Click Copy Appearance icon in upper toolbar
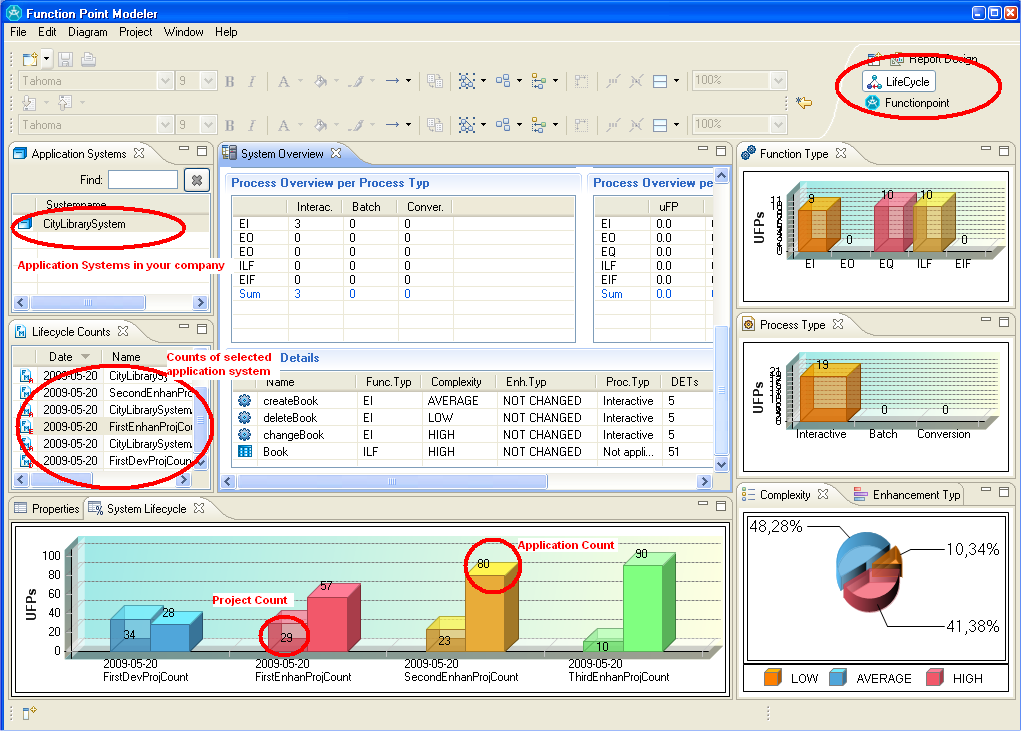The image size is (1021, 731). [434, 81]
